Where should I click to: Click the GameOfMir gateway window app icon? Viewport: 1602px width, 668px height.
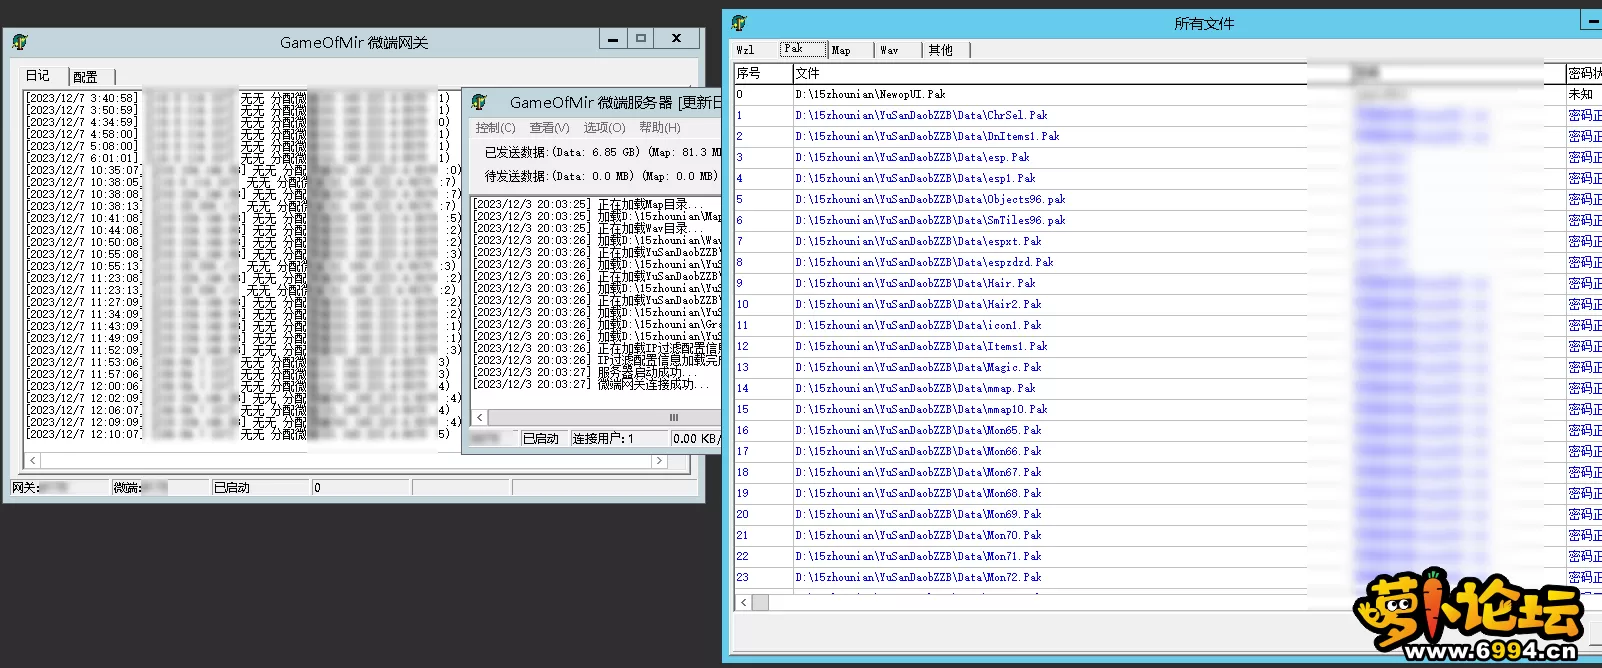click(20, 42)
